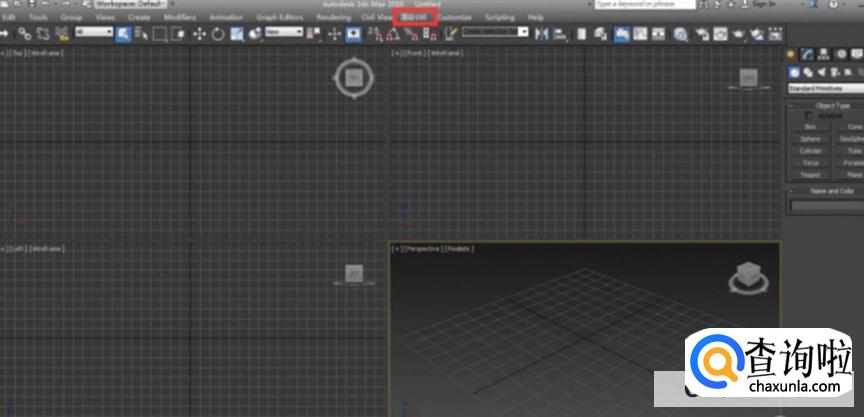Open Rendered Frame Window
The image size is (864, 417).
tap(720, 34)
